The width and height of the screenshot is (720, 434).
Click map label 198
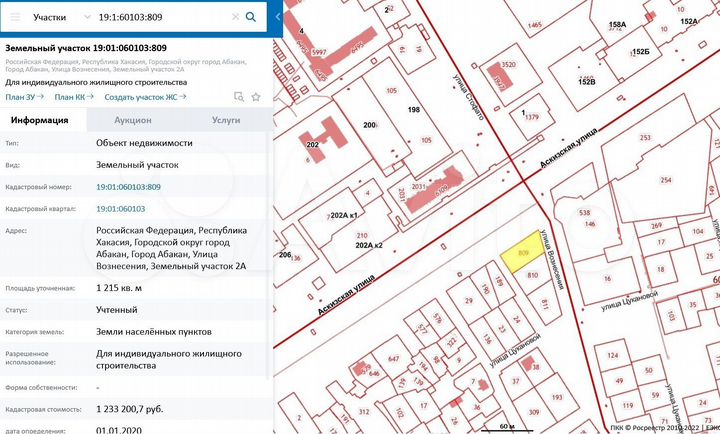(414, 109)
